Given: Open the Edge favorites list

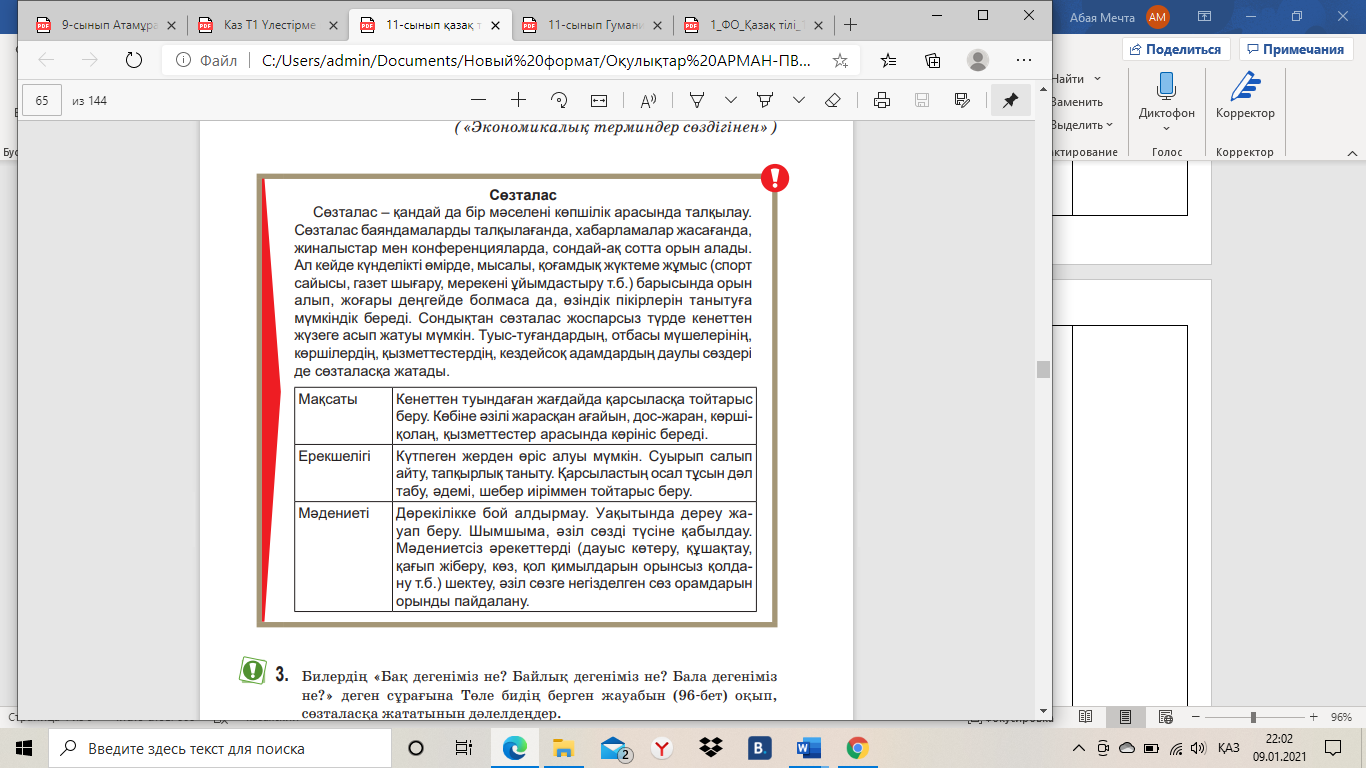Looking at the screenshot, I should 889,60.
